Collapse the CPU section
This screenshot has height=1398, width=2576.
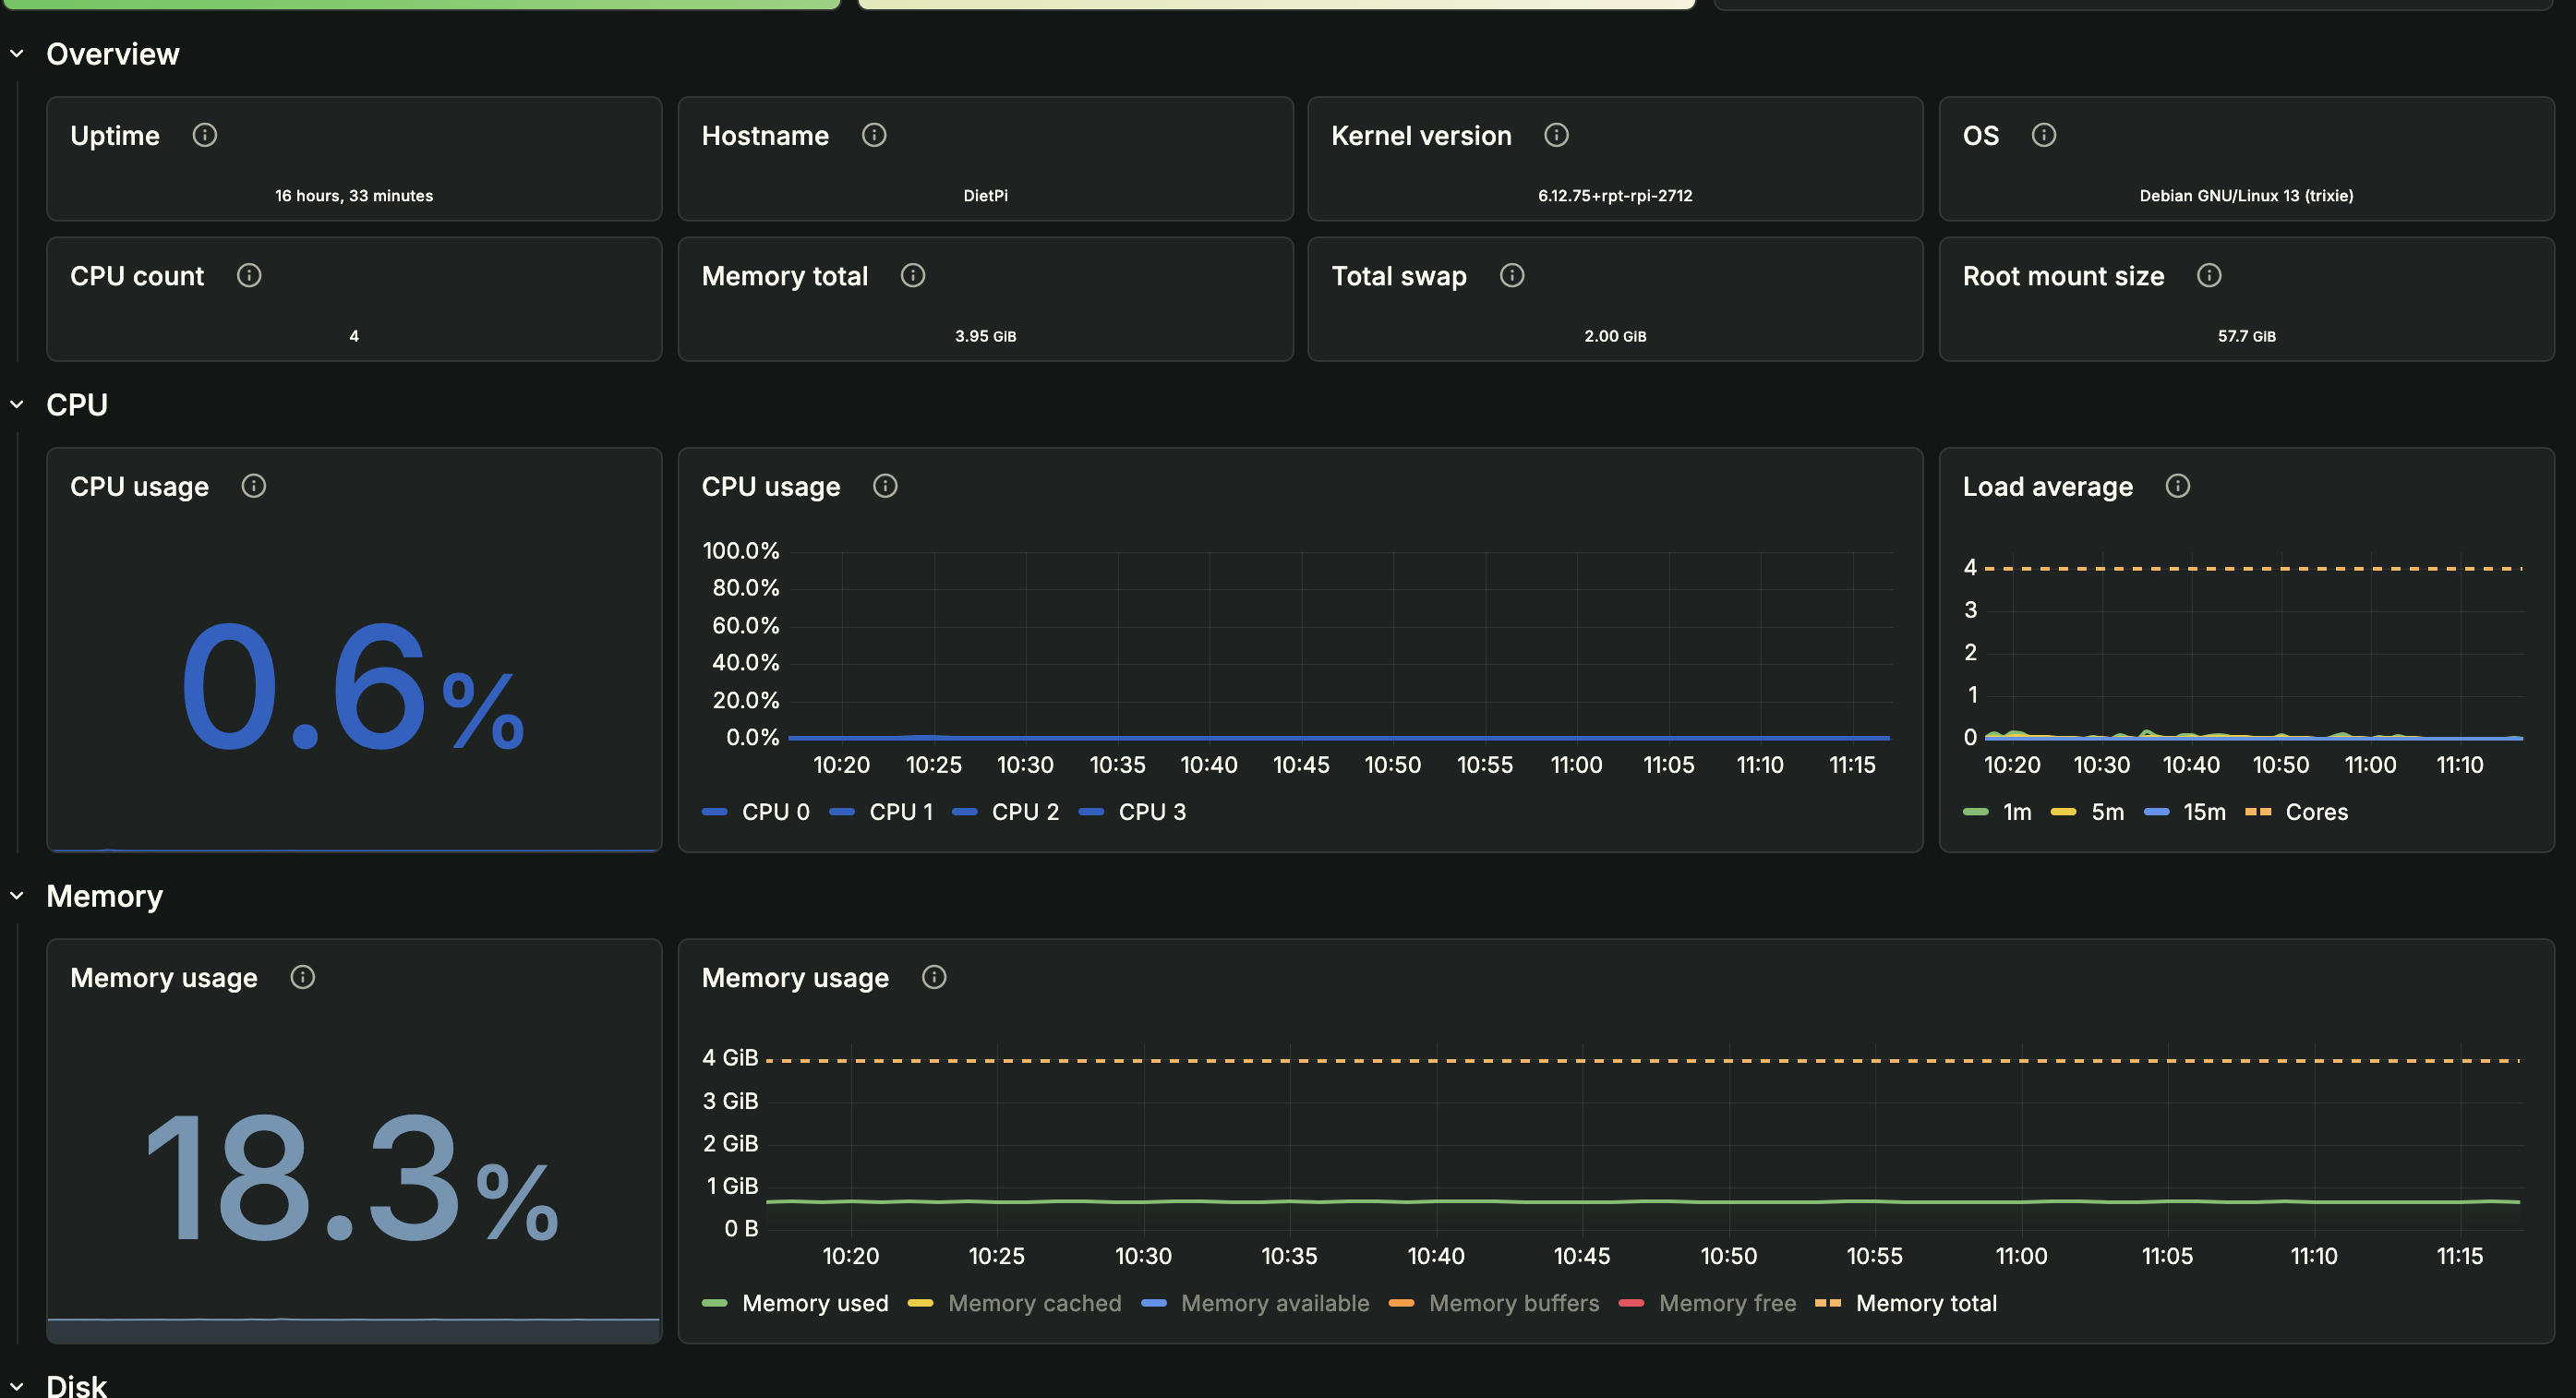point(16,404)
